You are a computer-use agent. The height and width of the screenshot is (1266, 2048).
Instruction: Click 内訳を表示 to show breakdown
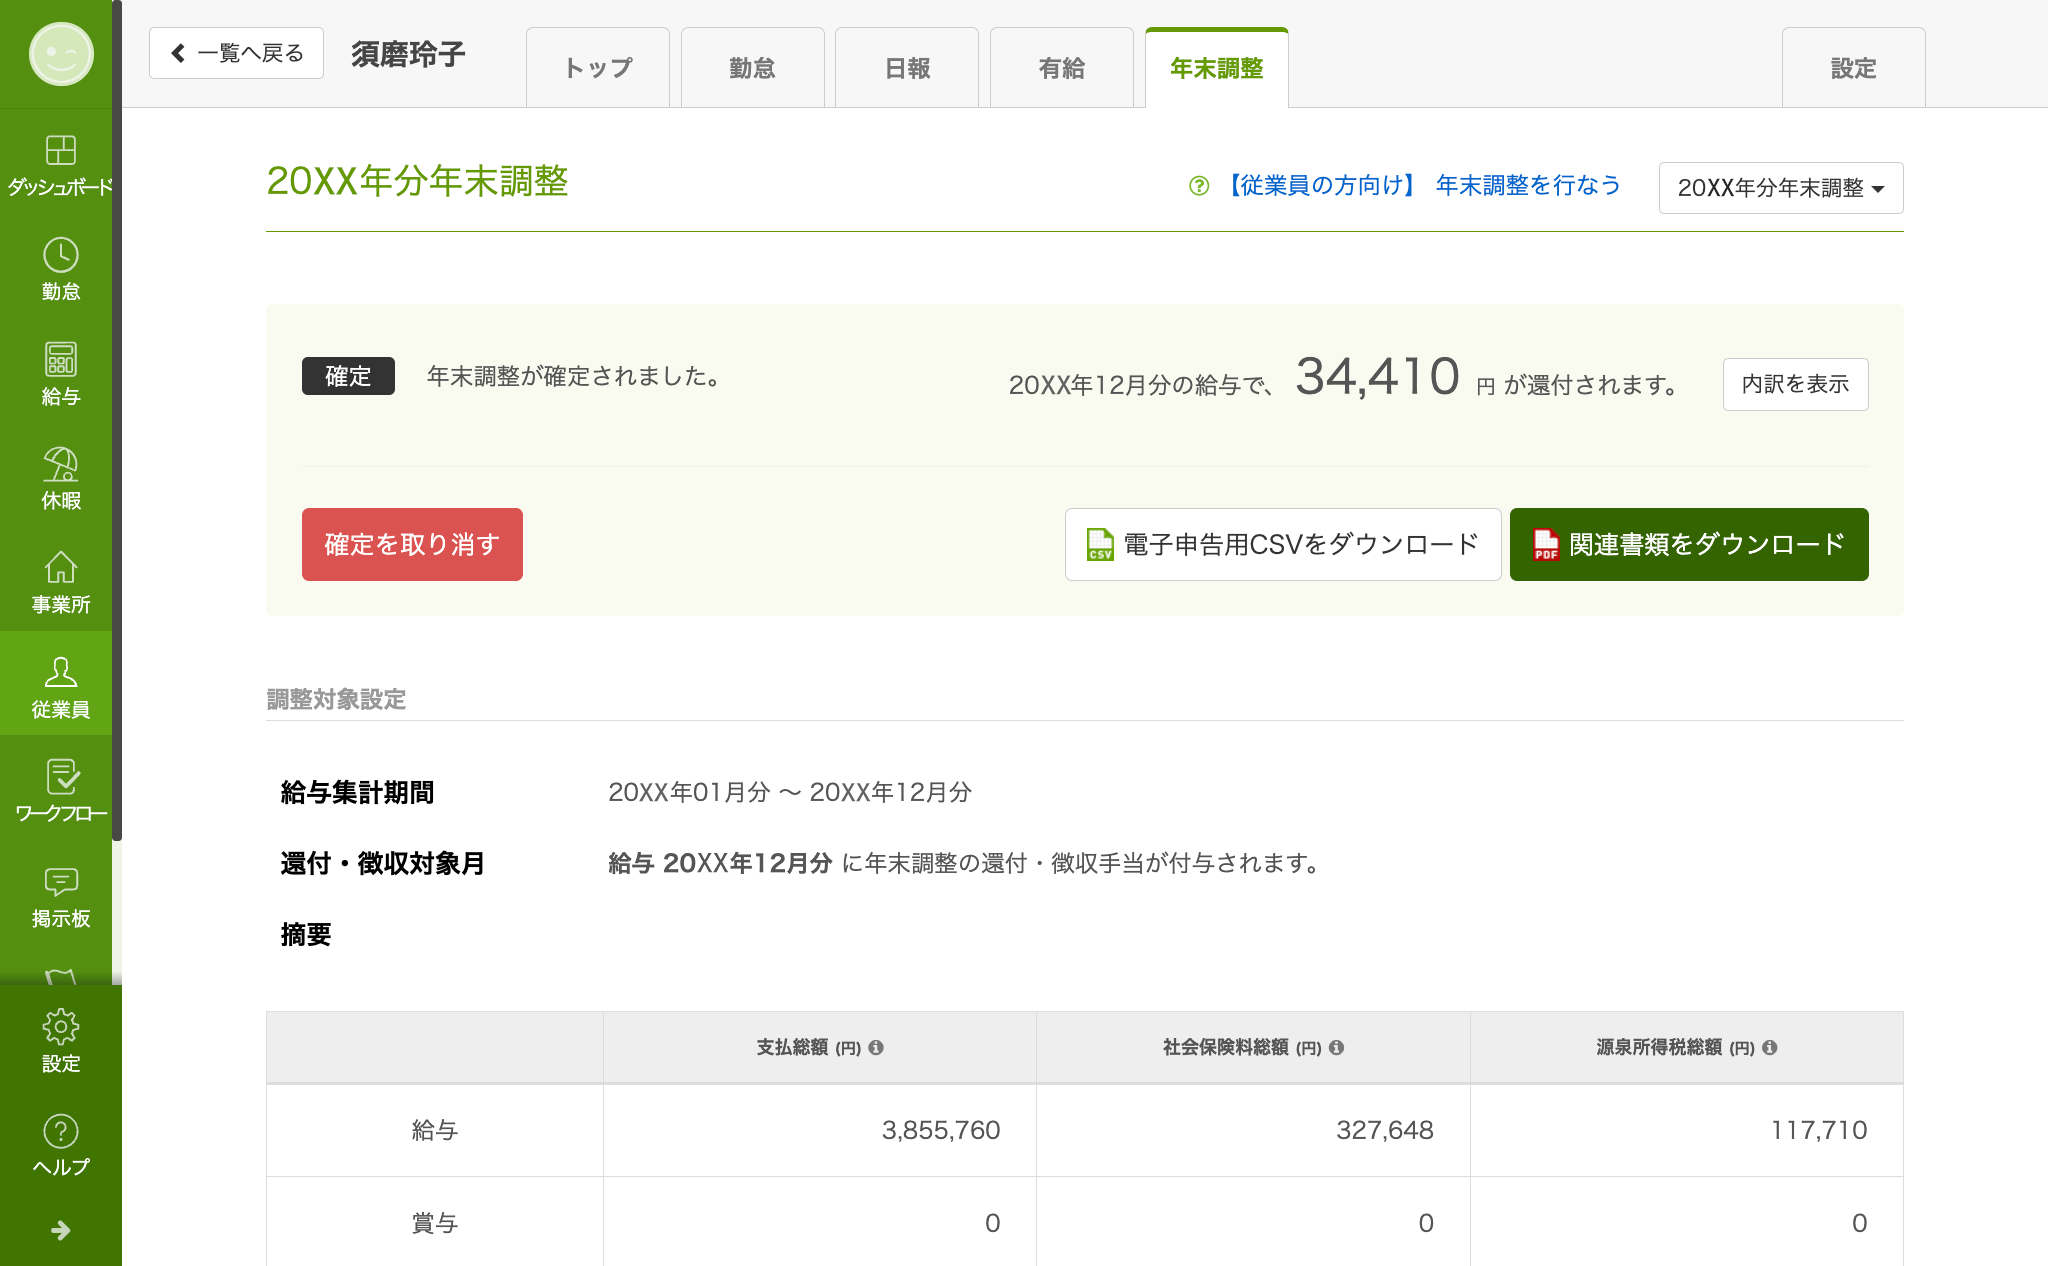[x=1795, y=384]
